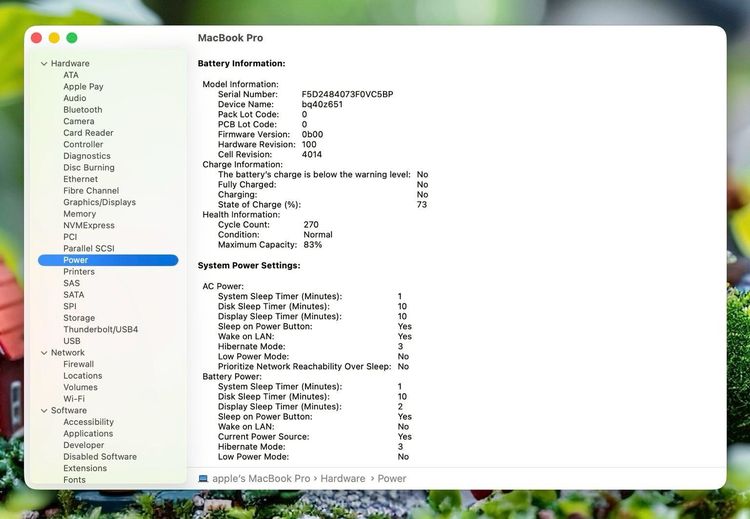Select Card Reader in the sidebar
This screenshot has height=519, width=750.
(x=88, y=133)
